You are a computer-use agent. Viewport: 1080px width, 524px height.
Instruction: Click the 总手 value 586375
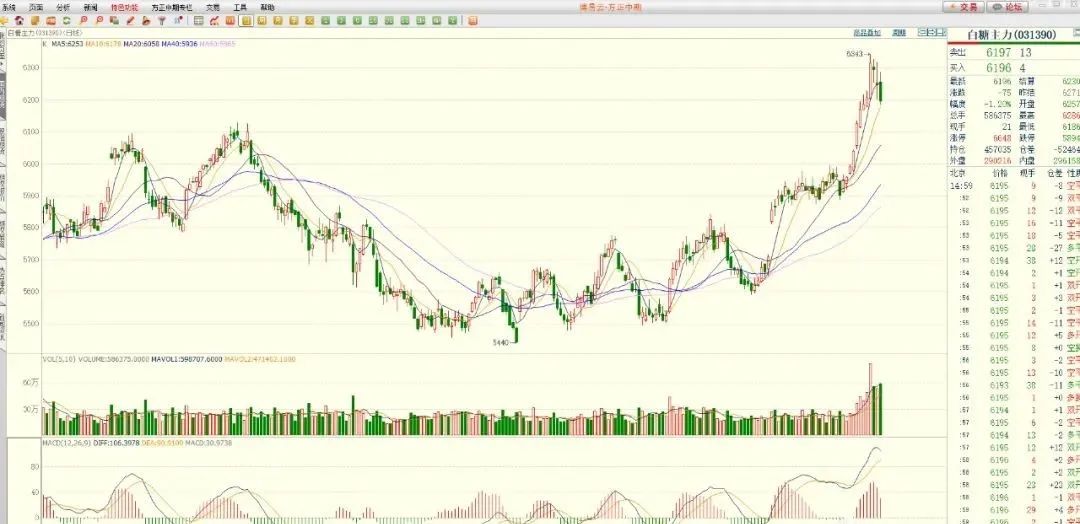(998, 115)
